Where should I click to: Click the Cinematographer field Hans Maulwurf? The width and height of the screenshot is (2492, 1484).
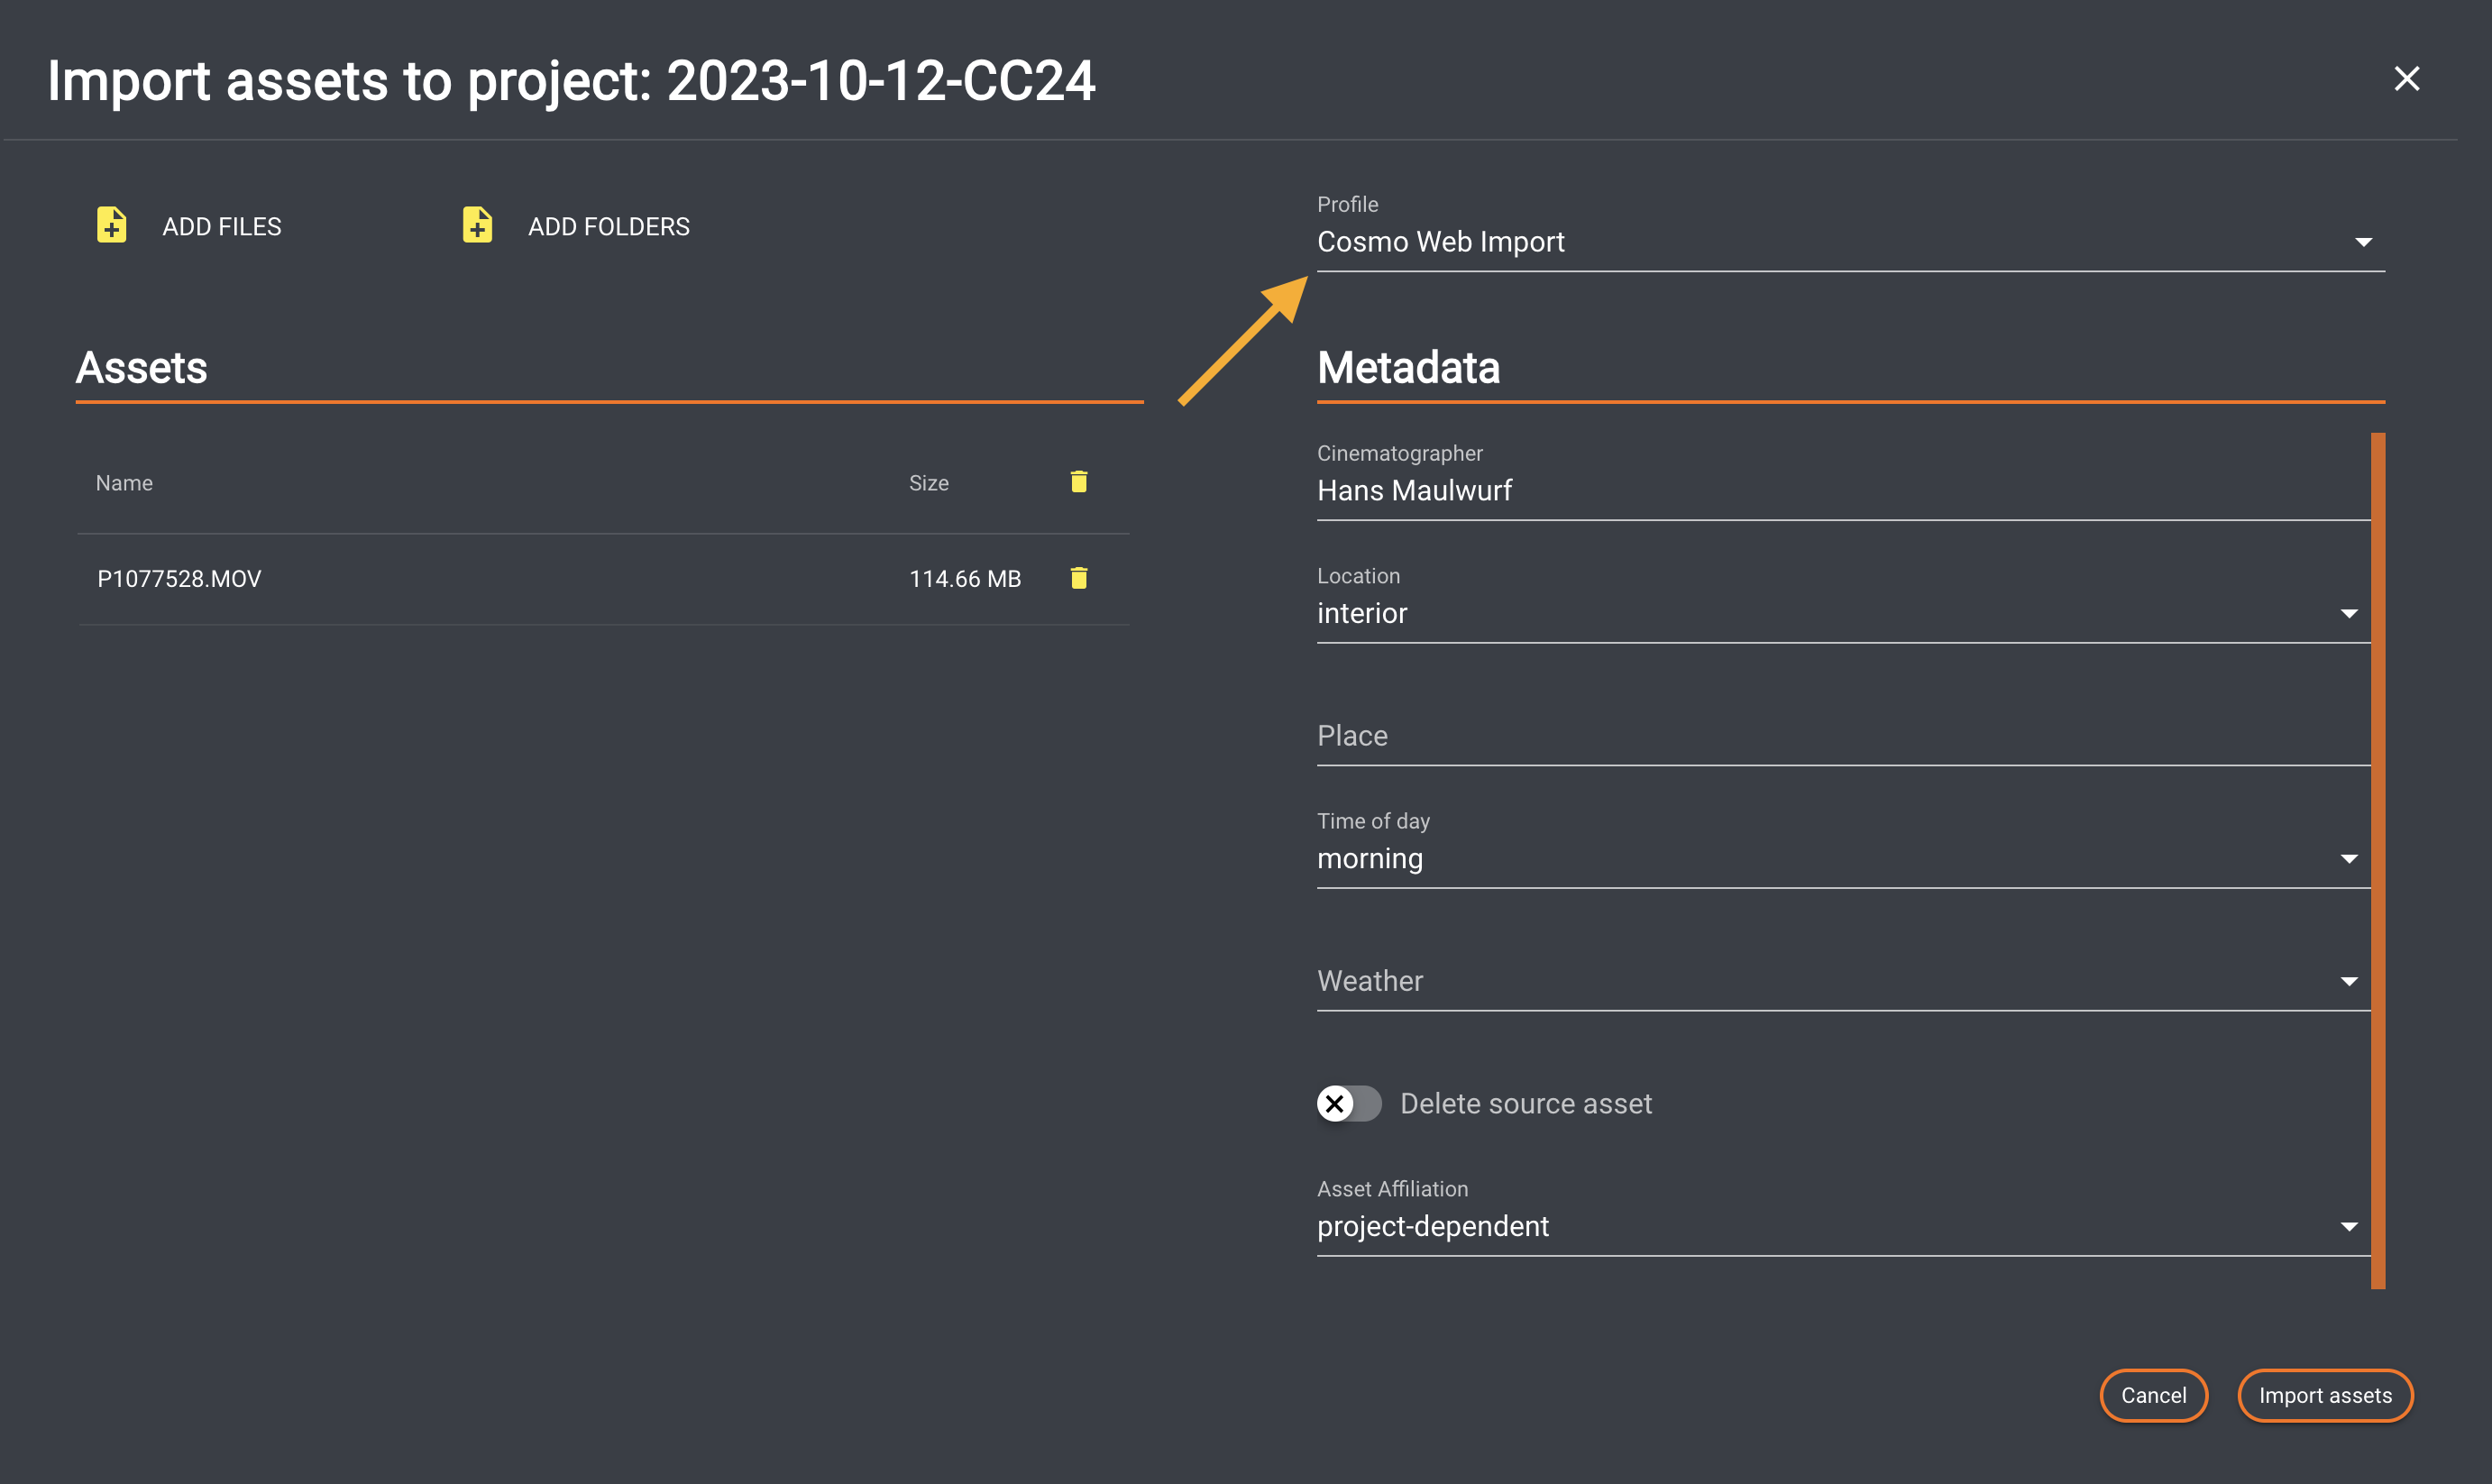point(1842,491)
